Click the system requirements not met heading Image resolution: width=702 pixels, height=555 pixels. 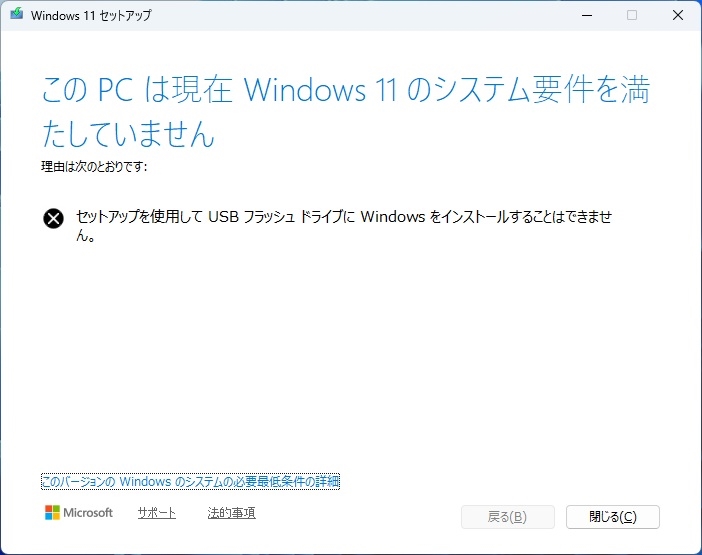coord(346,111)
